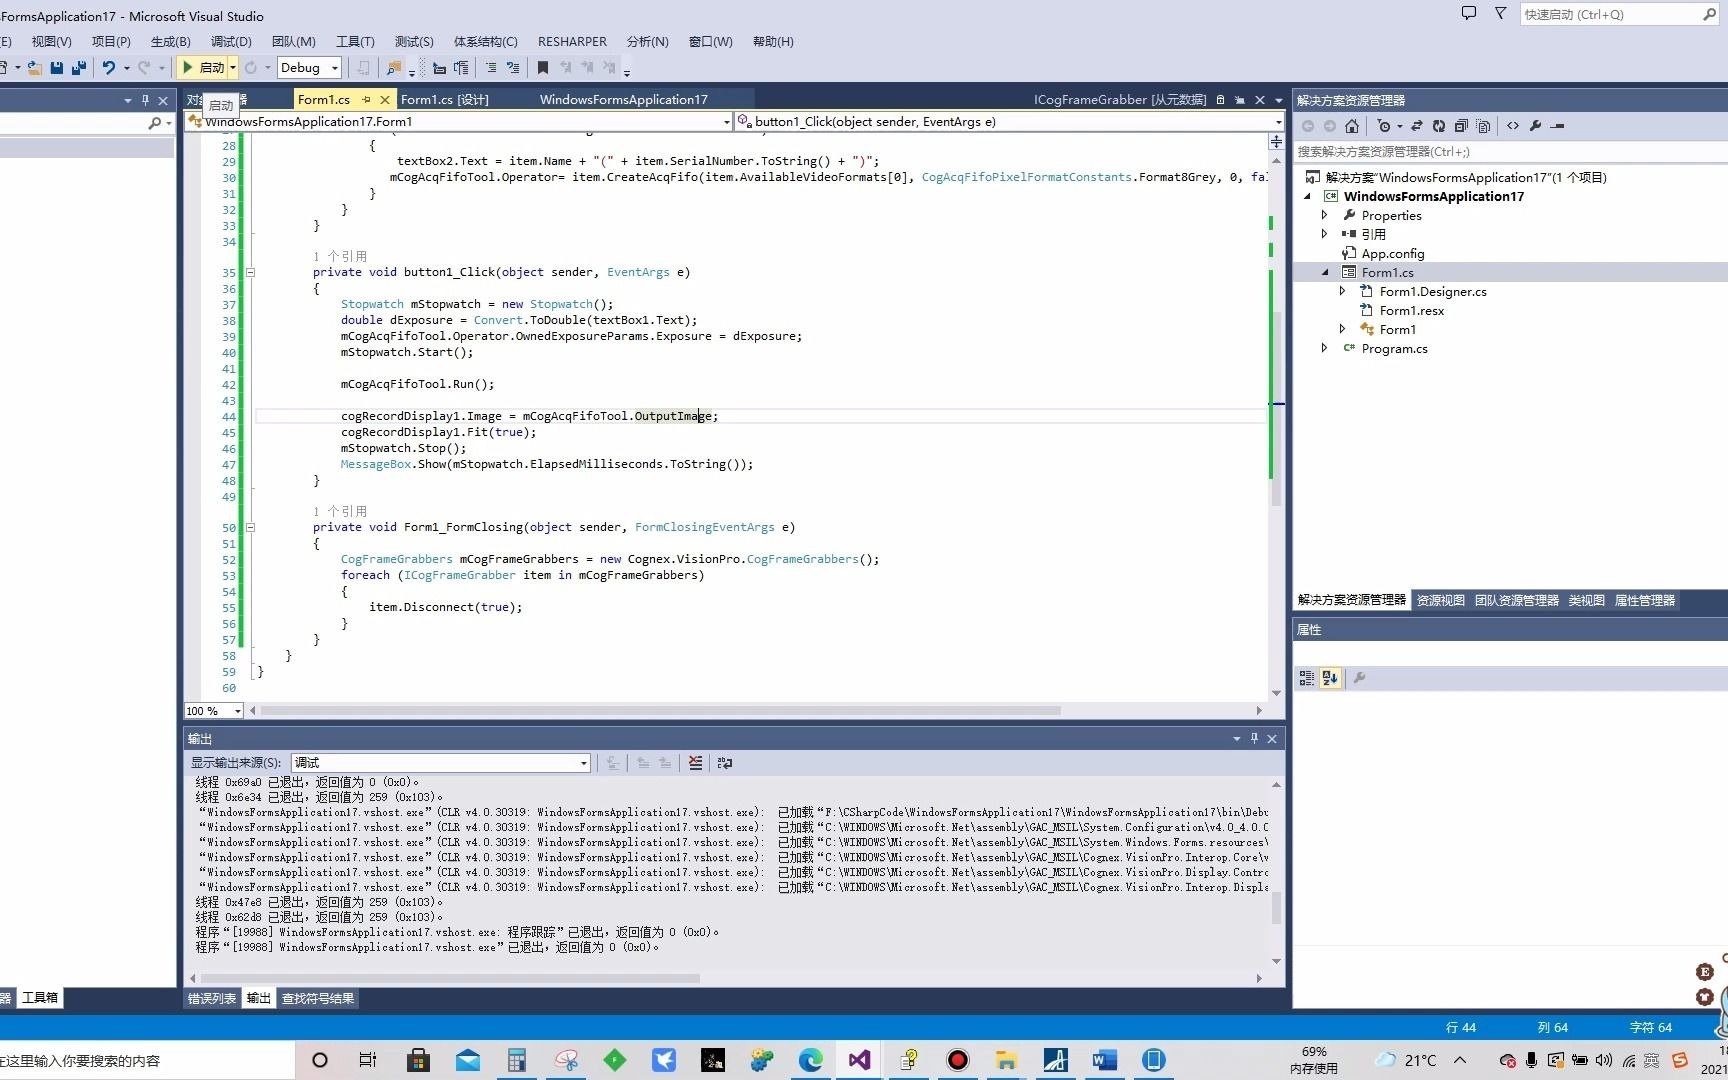Click Clear All icon in Output panel

coord(695,763)
